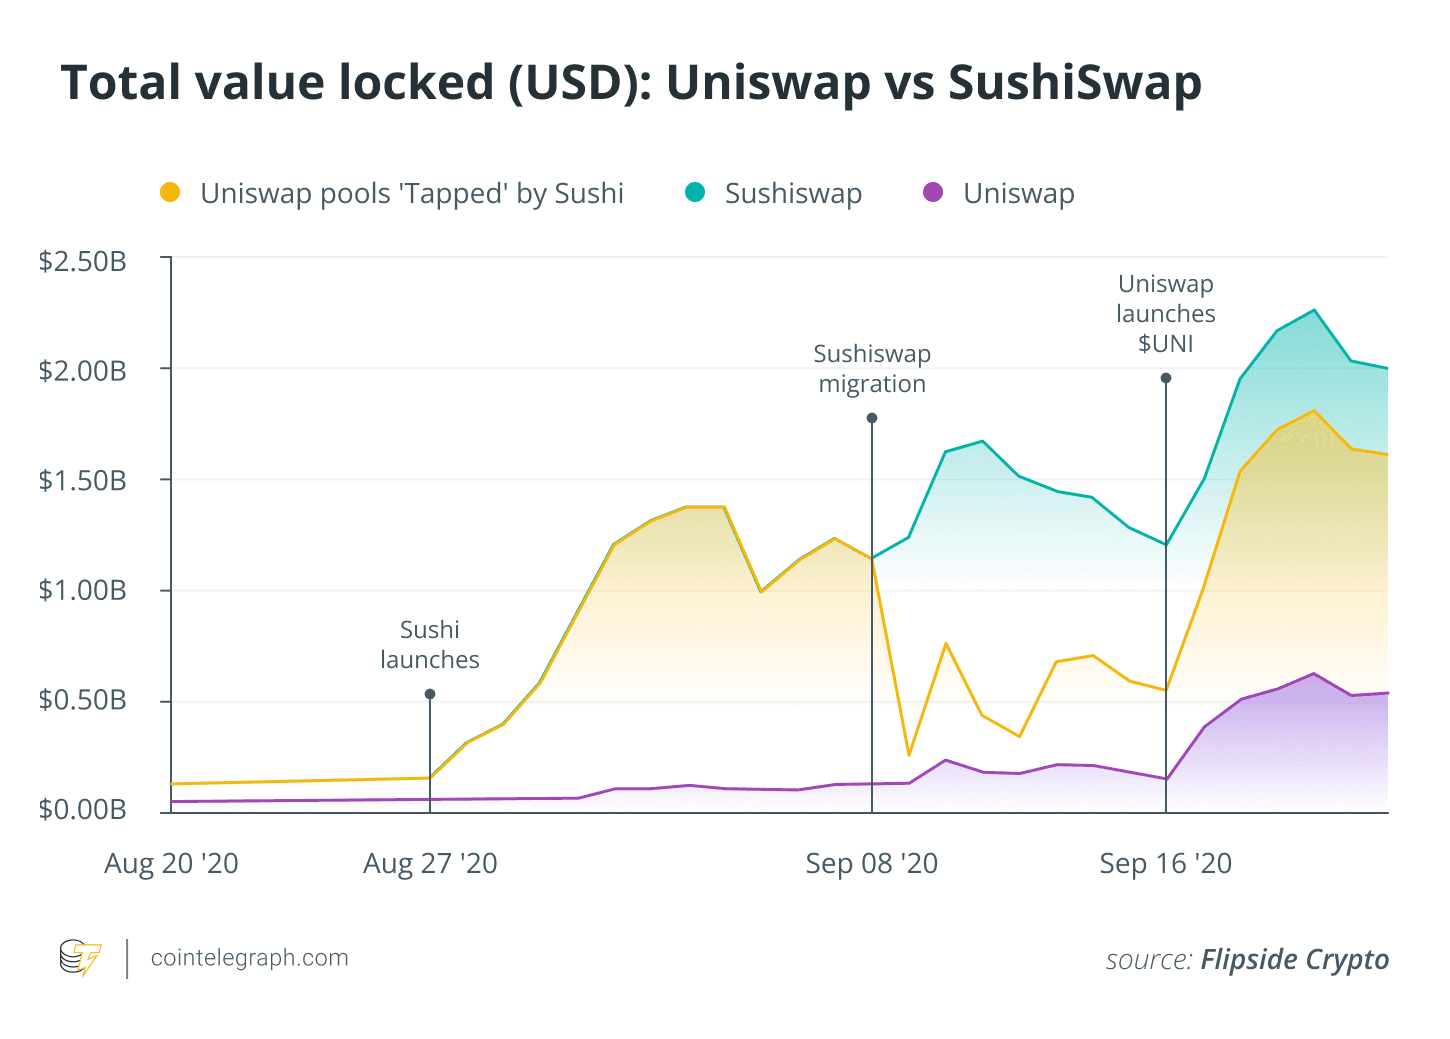Click the Flipside Crypto source text
1450x1039 pixels.
point(1295,960)
